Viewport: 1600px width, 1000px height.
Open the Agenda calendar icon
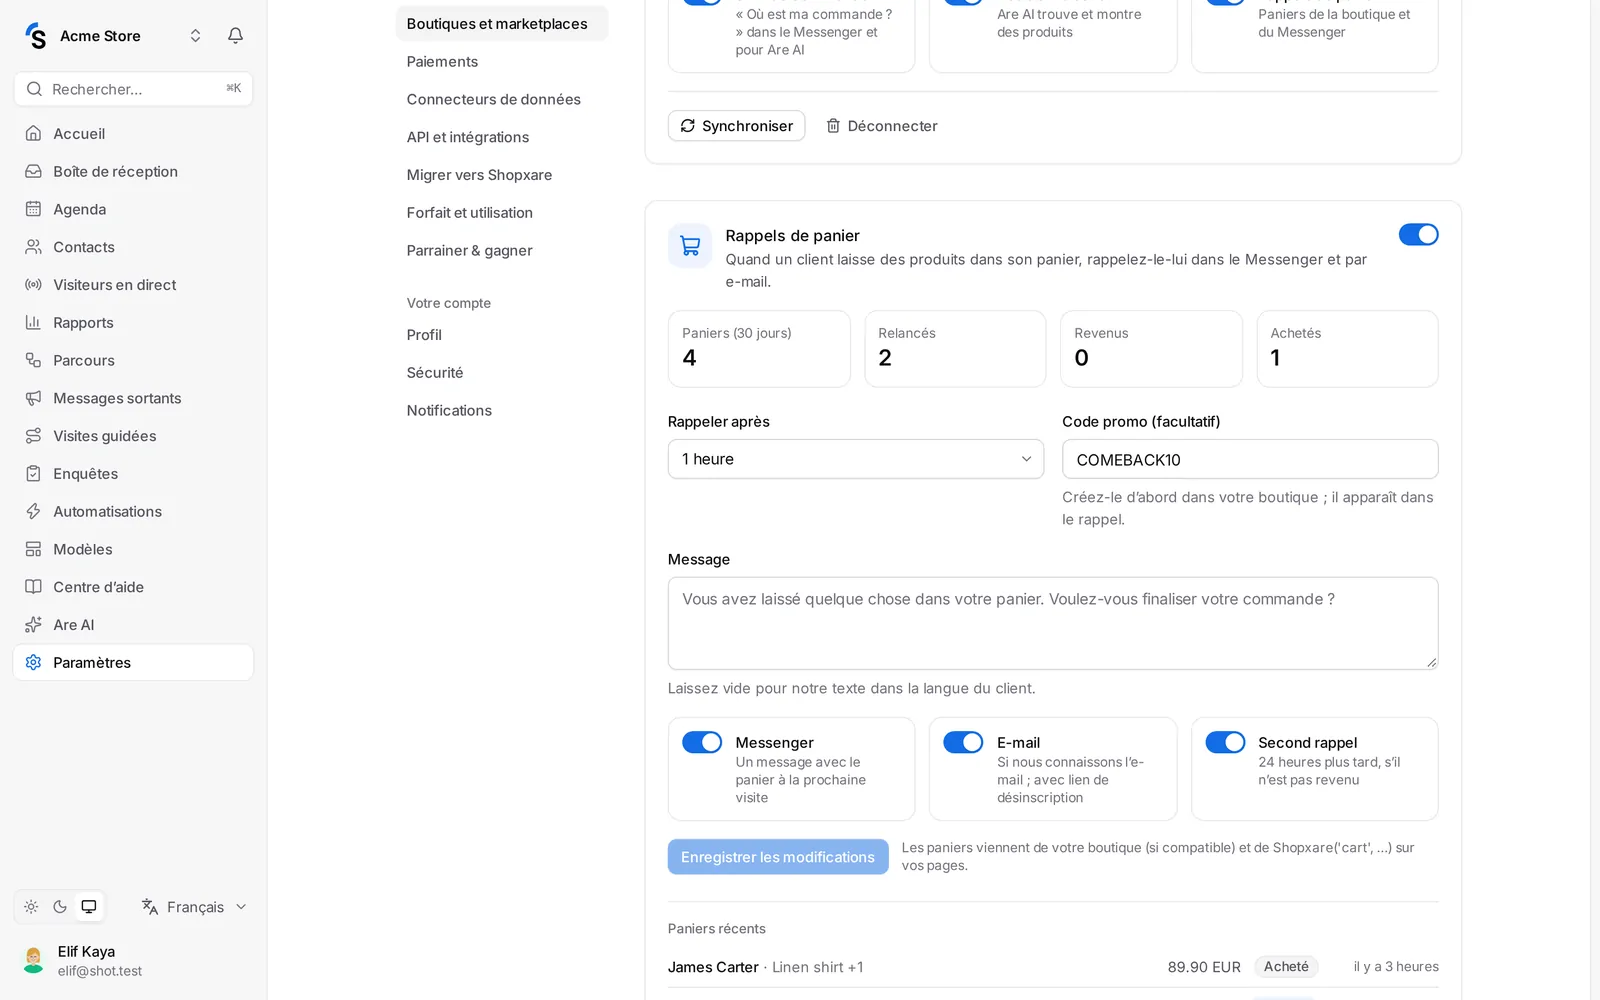coord(33,209)
